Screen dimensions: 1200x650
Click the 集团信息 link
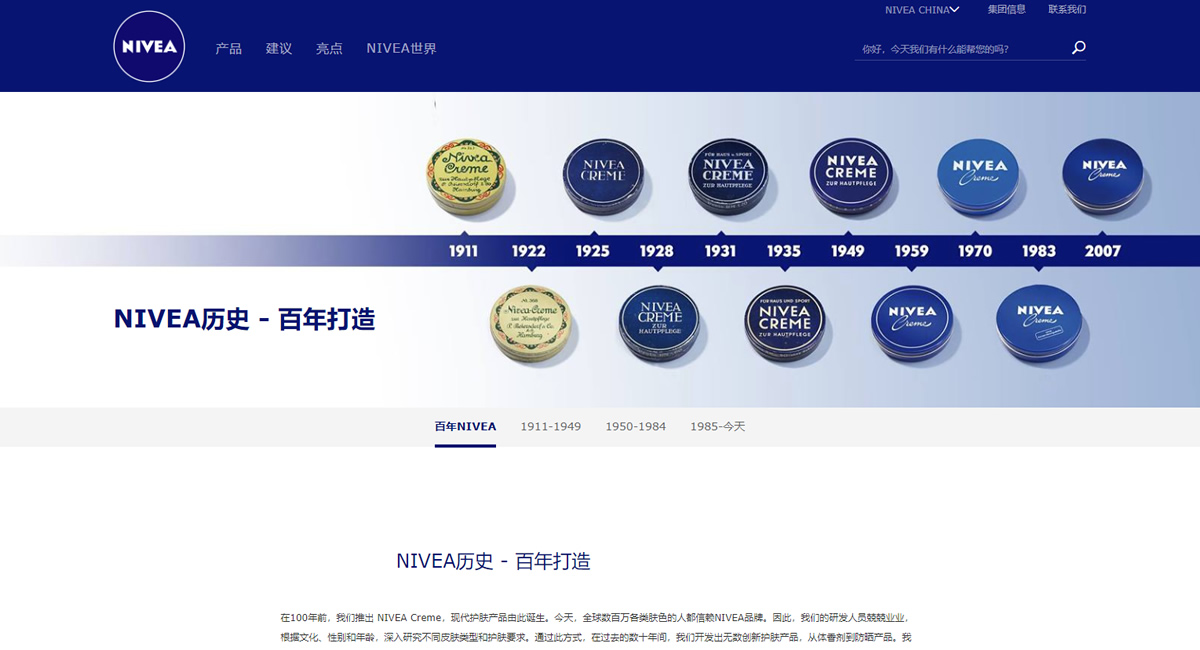1006,10
